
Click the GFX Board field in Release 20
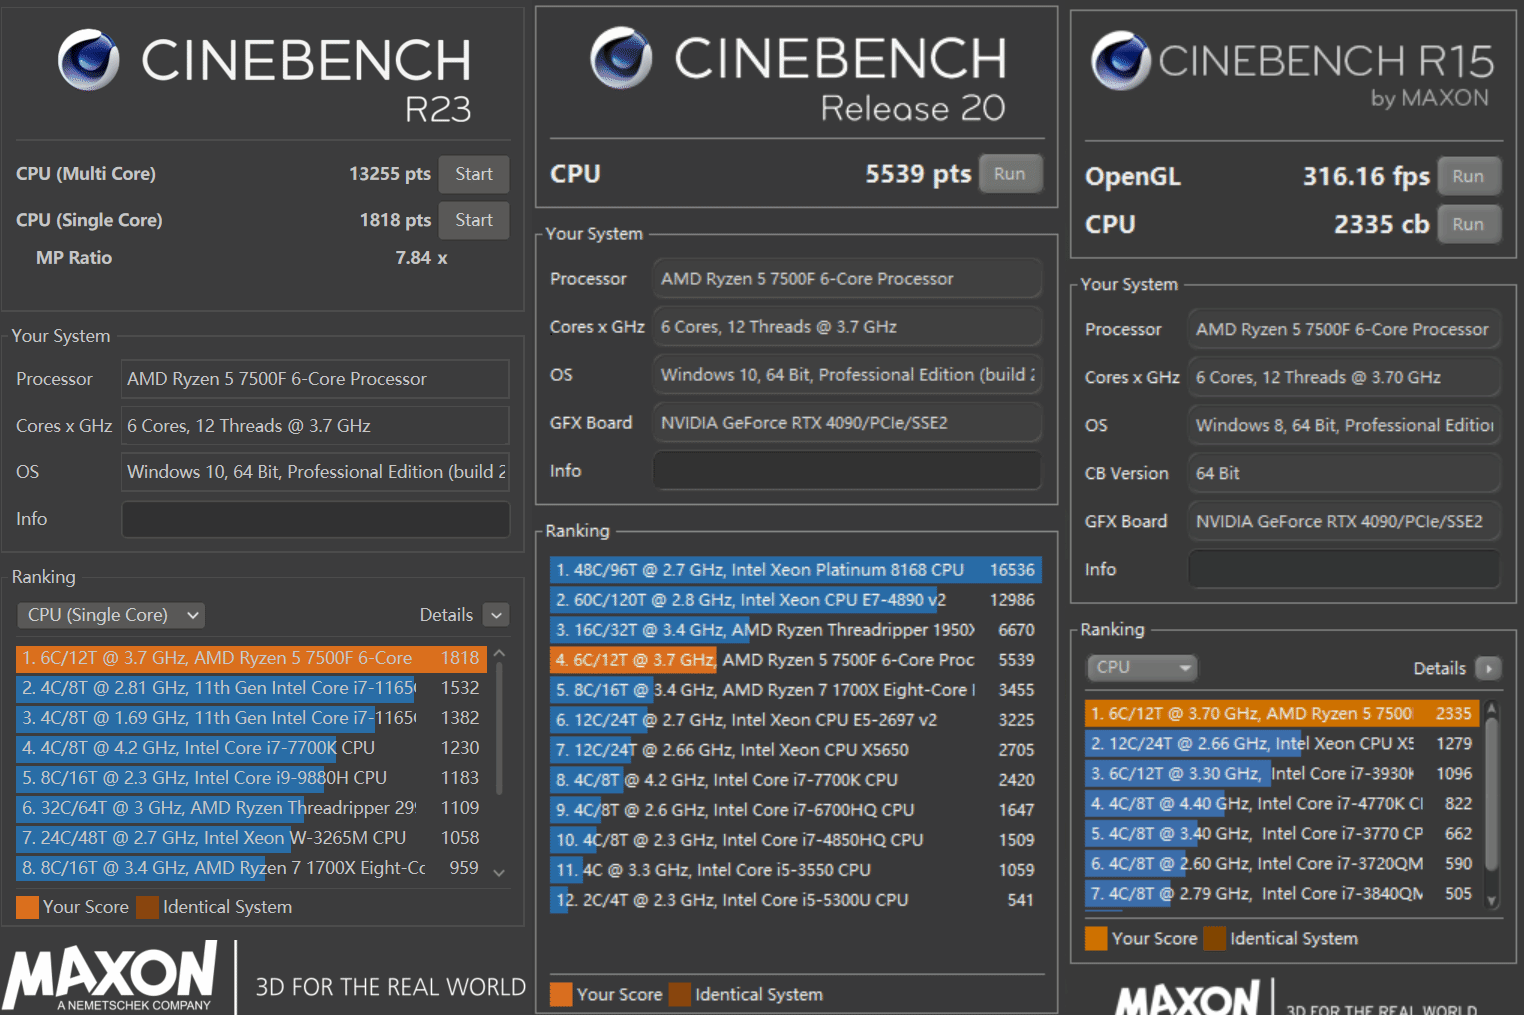847,423
